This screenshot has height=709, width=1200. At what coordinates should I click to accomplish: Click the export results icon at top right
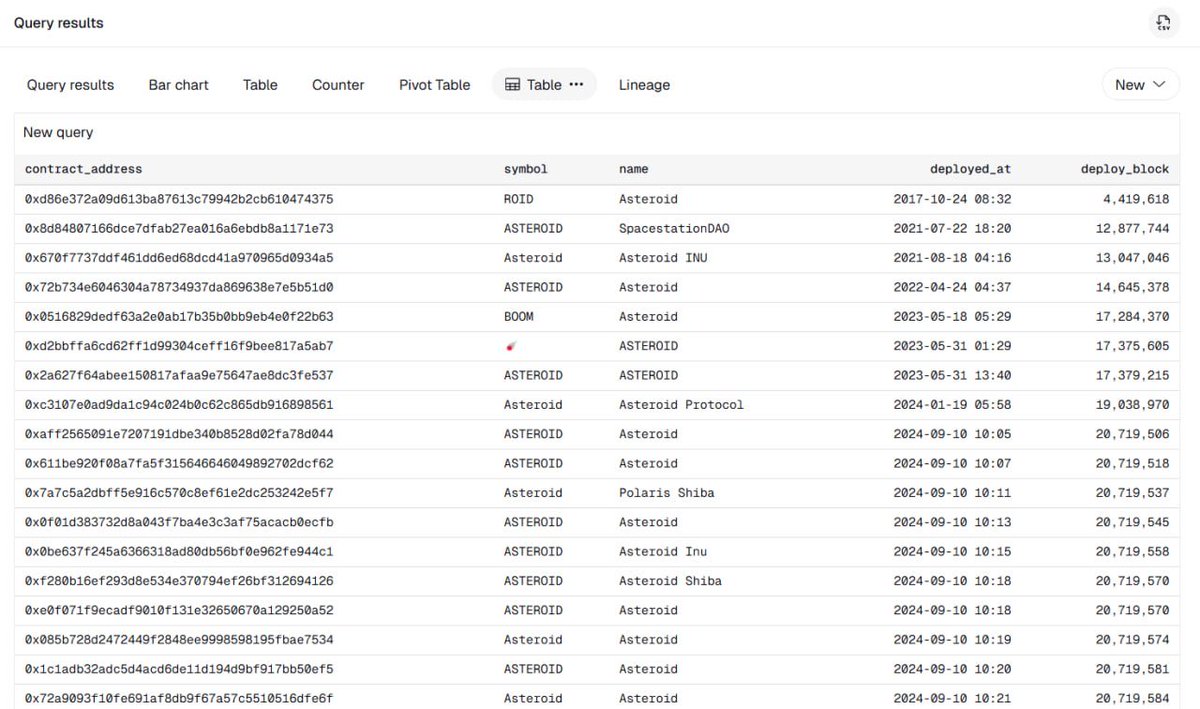point(1163,23)
